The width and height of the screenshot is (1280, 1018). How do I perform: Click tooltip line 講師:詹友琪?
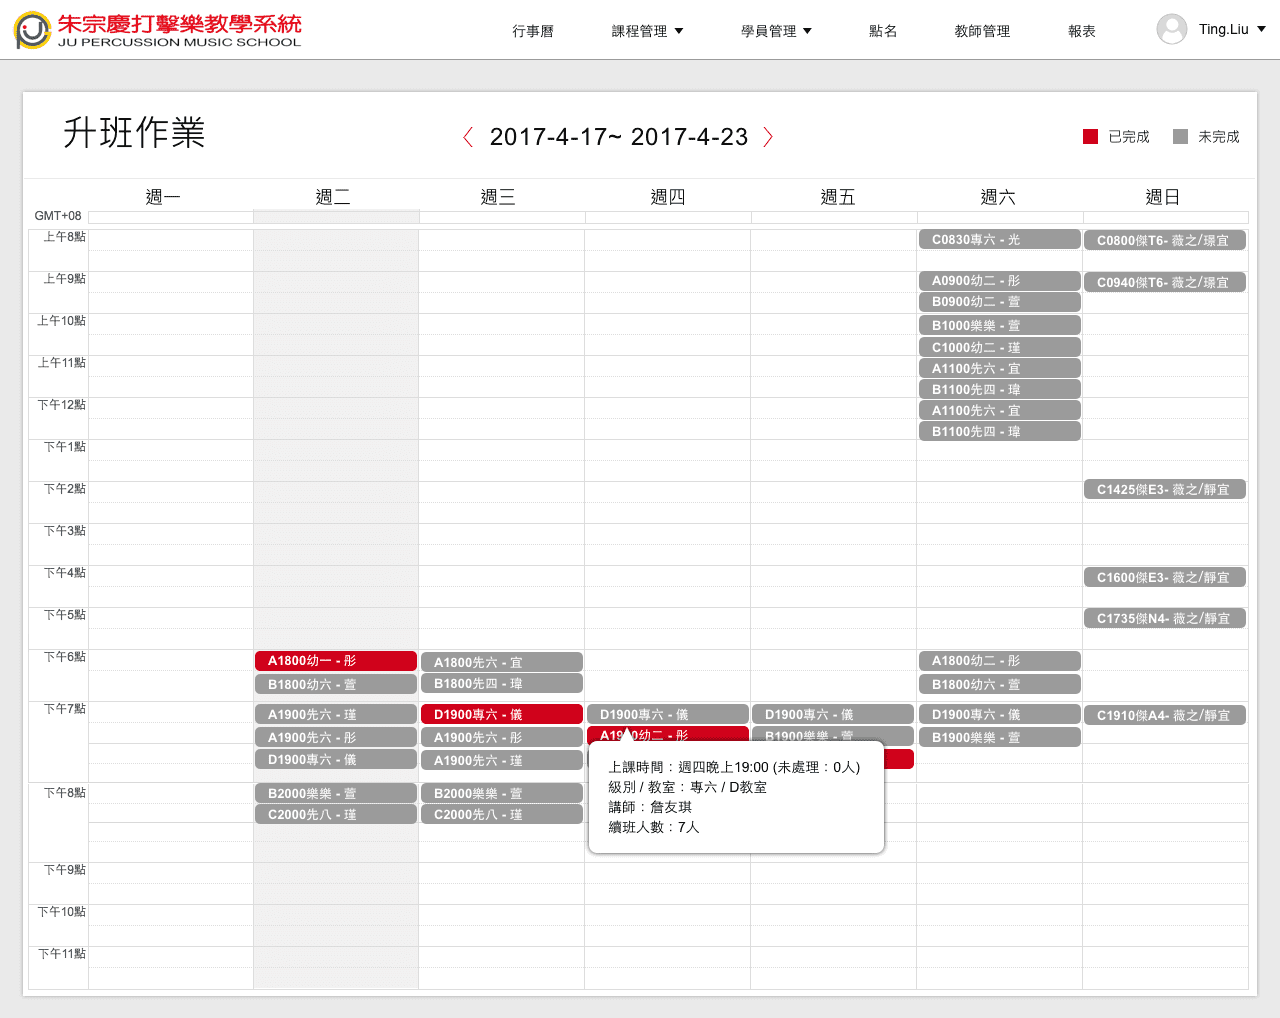point(650,807)
